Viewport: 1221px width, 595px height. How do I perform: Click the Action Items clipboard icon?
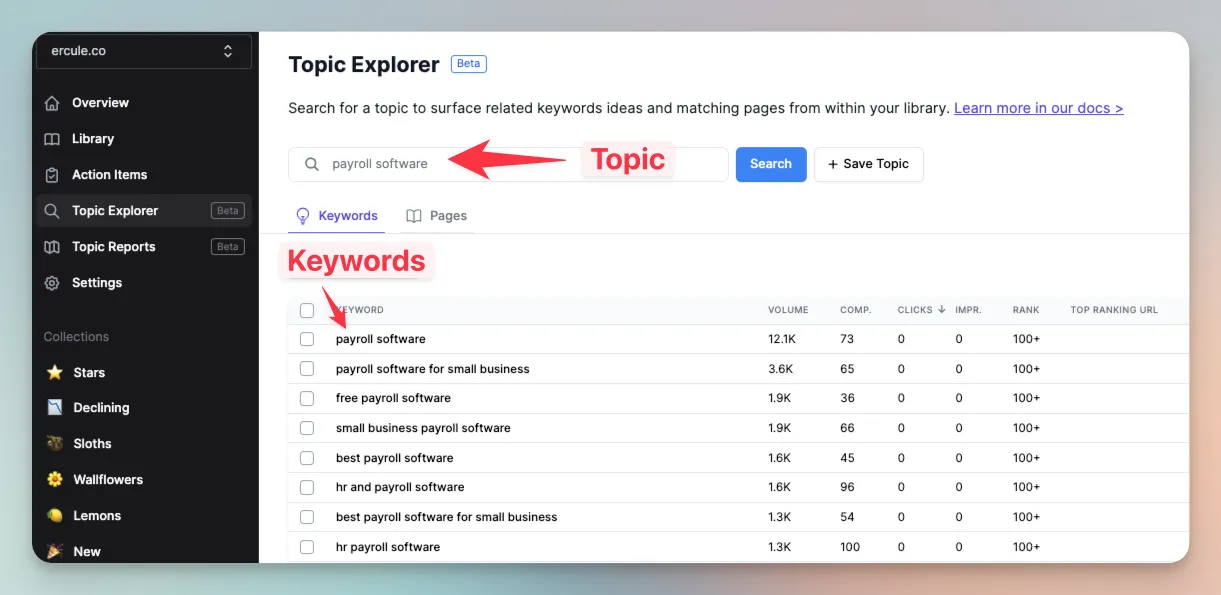click(x=52, y=175)
